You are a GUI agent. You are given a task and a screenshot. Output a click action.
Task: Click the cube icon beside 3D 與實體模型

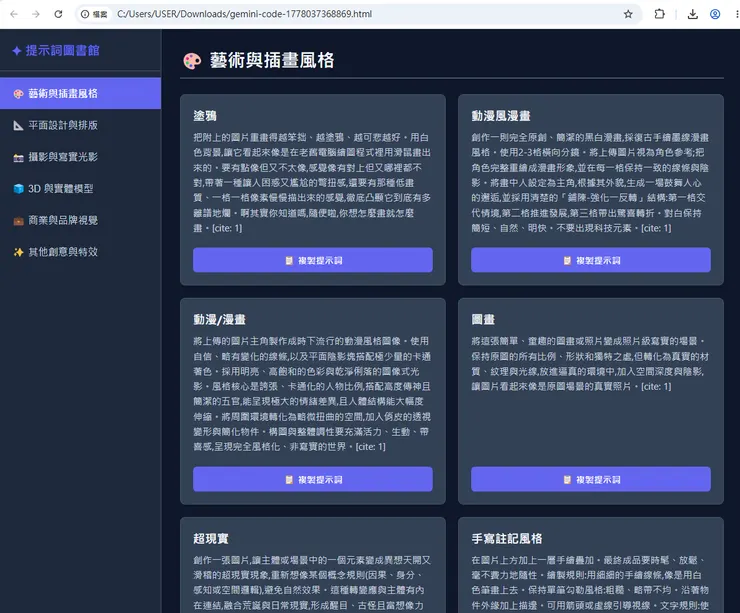18,189
